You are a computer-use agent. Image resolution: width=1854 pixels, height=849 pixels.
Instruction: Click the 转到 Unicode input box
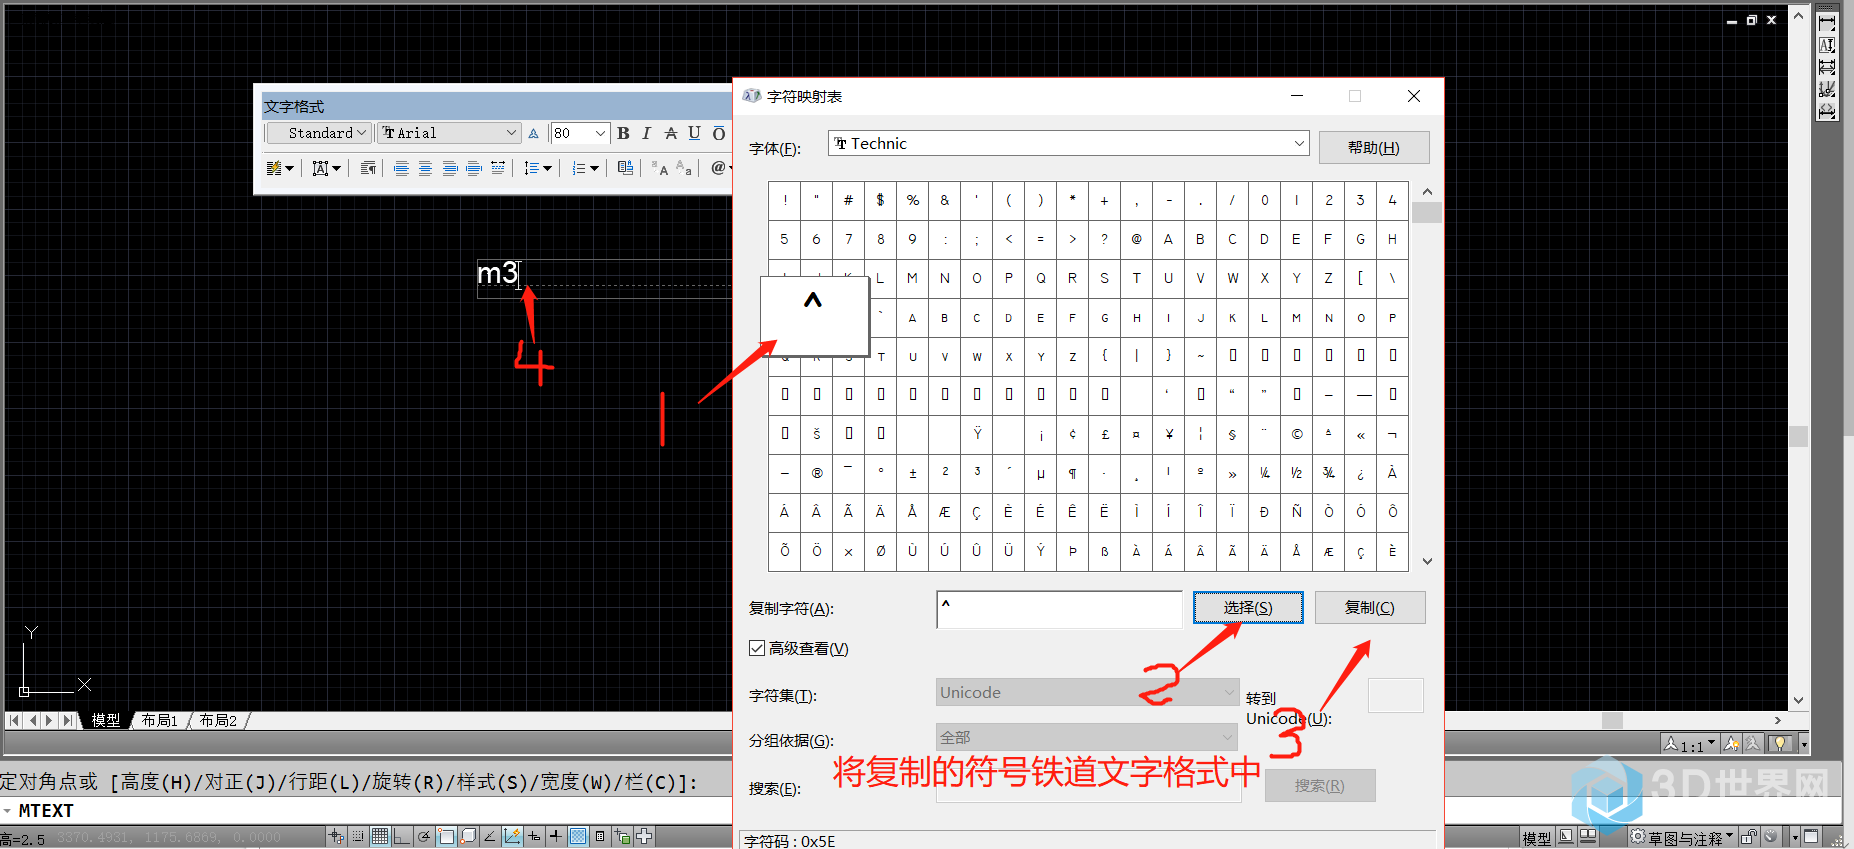tap(1395, 695)
